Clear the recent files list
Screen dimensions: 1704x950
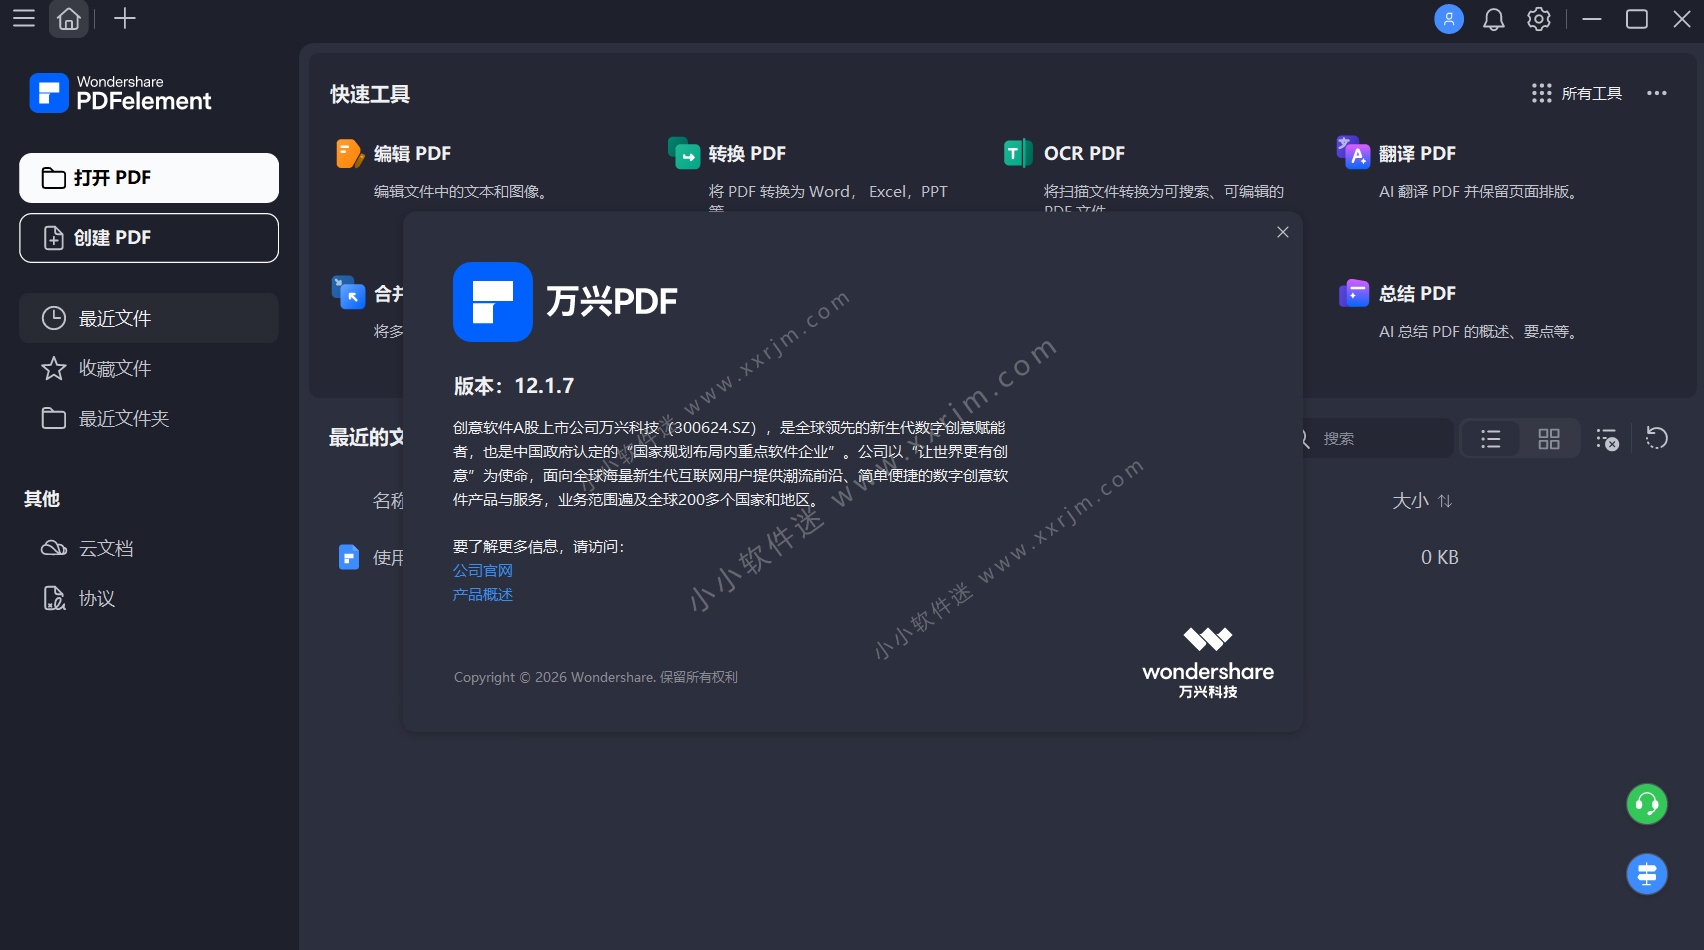point(1608,438)
